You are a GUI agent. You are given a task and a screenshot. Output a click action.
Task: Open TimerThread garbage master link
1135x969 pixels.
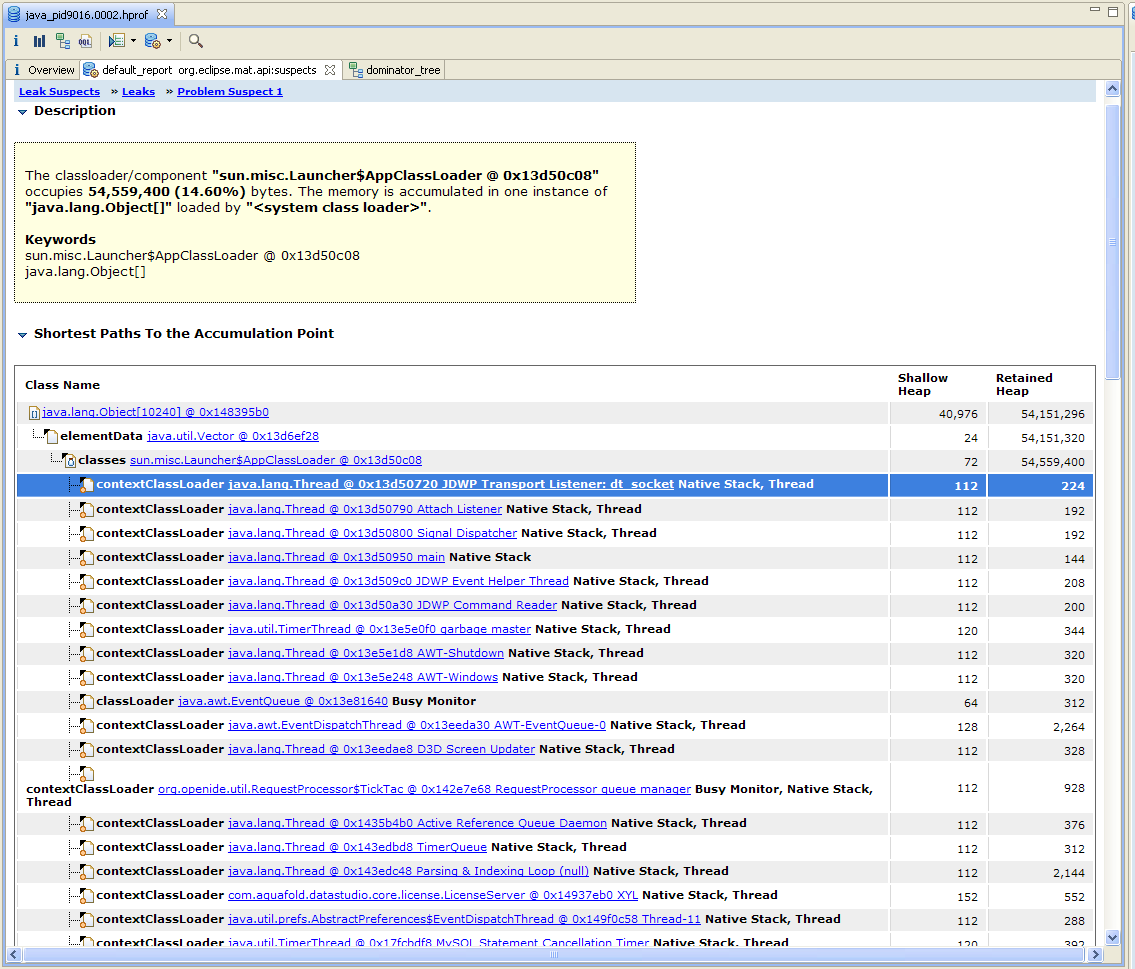click(x=379, y=630)
